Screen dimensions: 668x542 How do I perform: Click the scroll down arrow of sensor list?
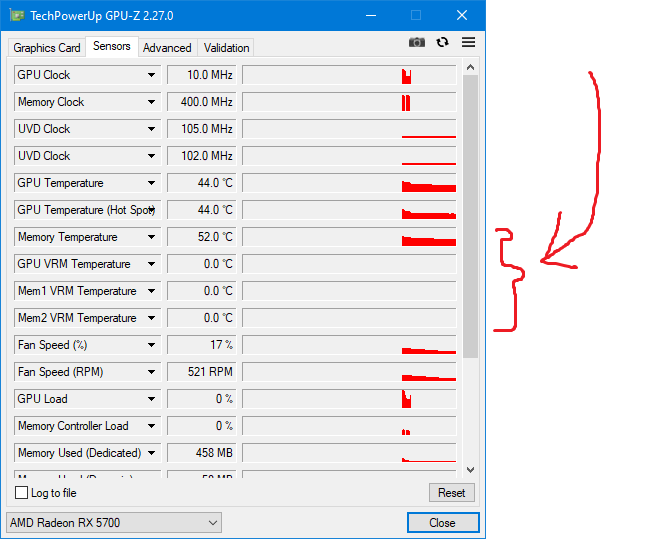click(x=470, y=470)
